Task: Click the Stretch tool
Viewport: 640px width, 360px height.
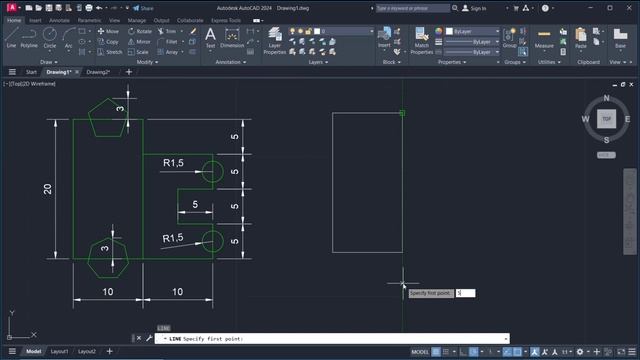Action: (x=110, y=52)
